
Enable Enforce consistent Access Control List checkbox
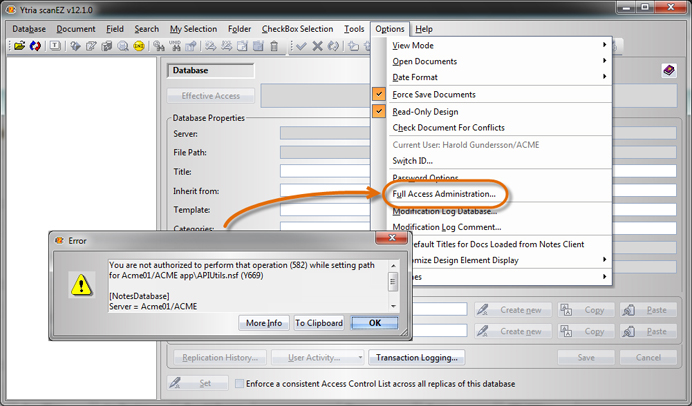click(x=239, y=383)
